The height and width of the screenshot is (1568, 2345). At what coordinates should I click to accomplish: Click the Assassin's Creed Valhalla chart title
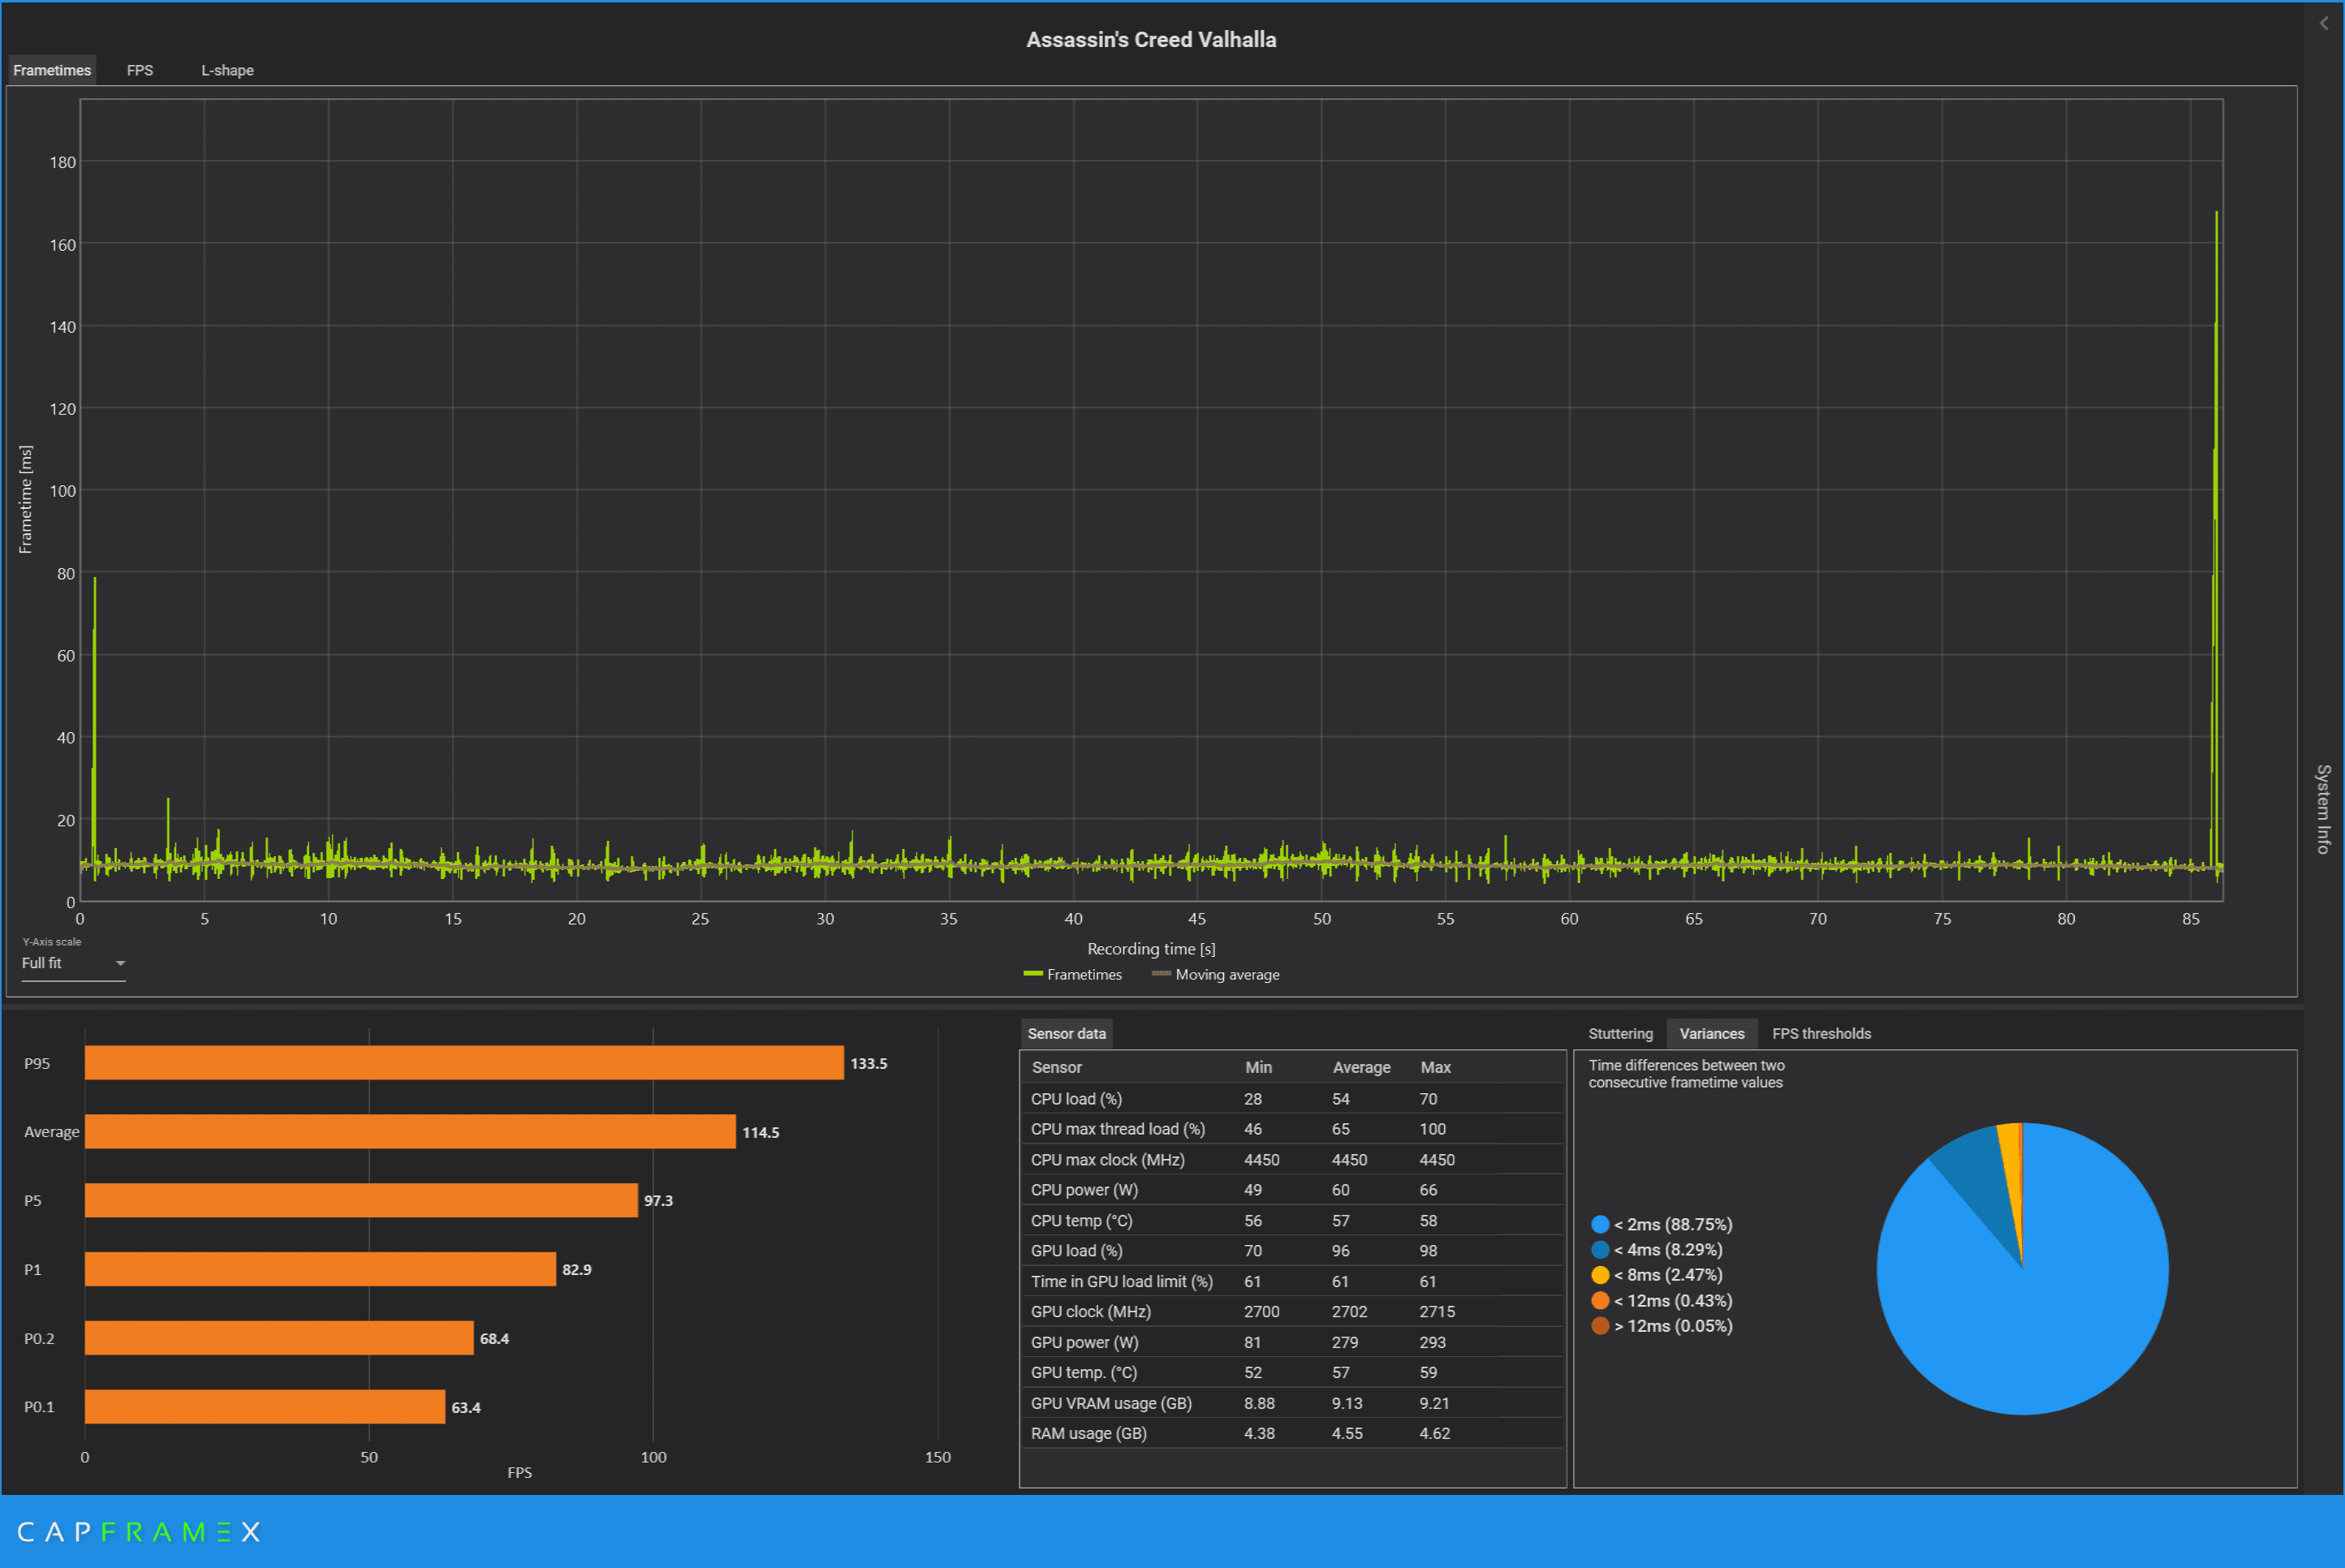pos(1151,40)
